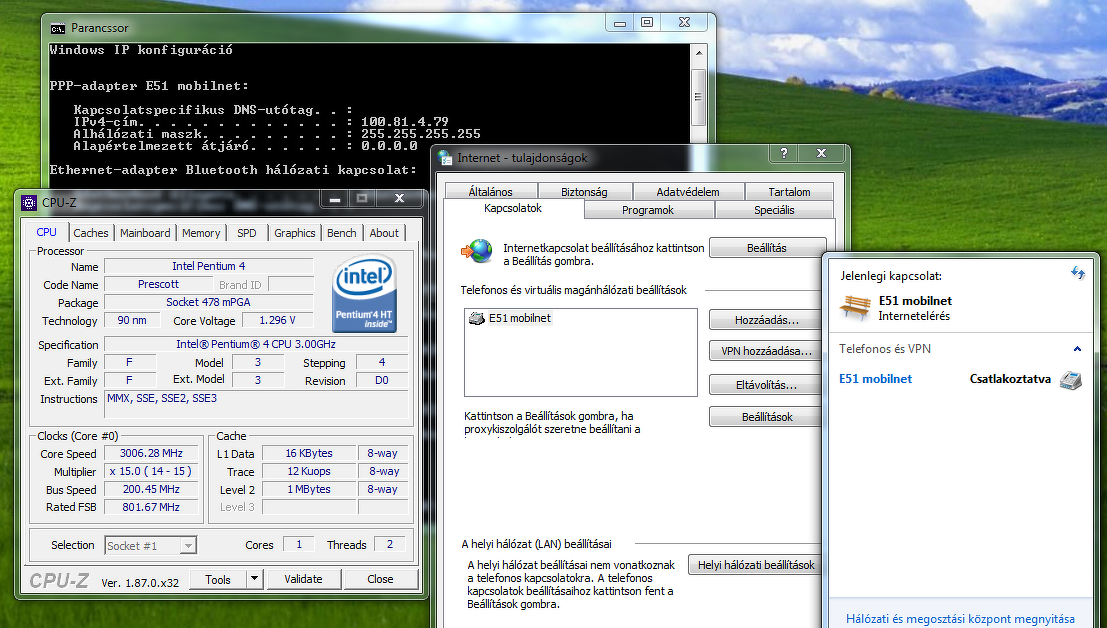Click the CPU-Z title bar icon
The image size is (1107, 628).
[x=29, y=203]
